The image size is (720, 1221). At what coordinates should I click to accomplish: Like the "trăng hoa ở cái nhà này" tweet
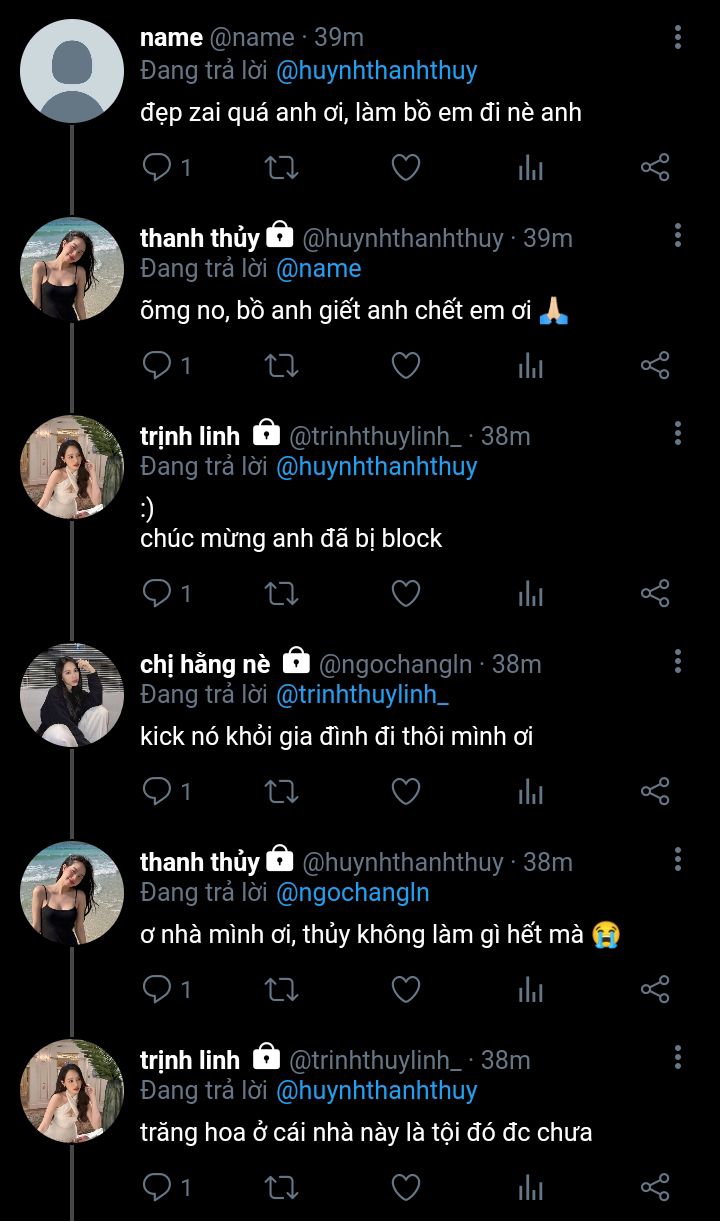pos(405,1188)
